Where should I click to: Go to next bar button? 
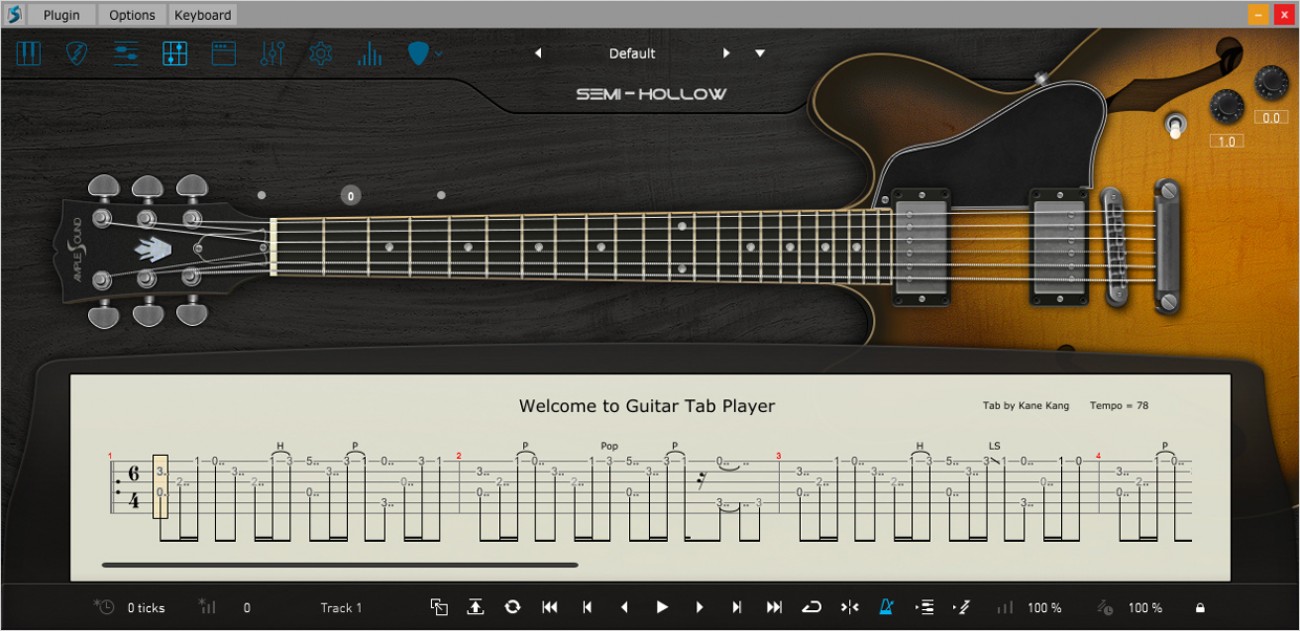pos(737,607)
